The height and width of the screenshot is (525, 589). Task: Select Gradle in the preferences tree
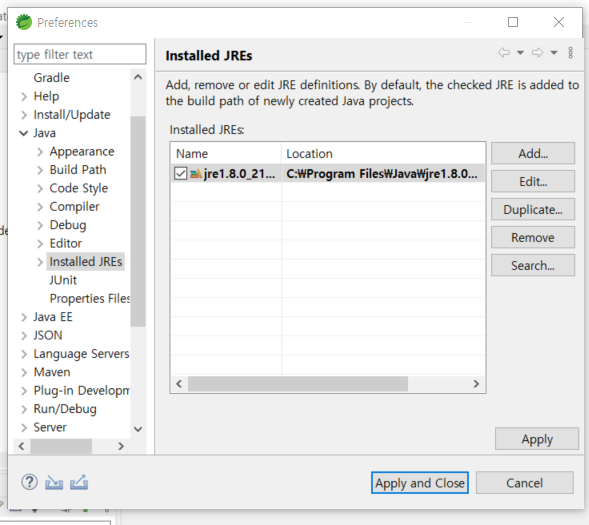51,78
